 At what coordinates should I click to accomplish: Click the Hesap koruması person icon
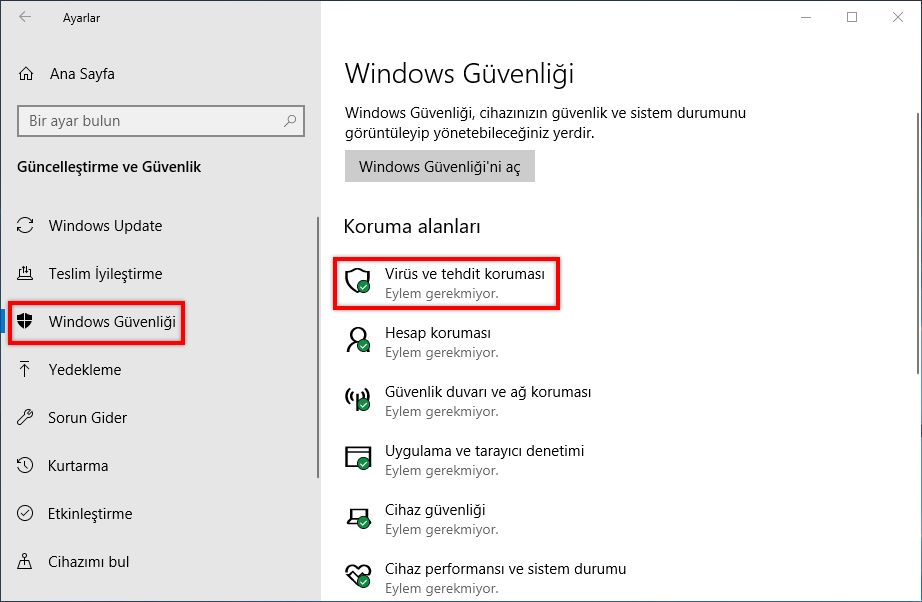click(357, 341)
